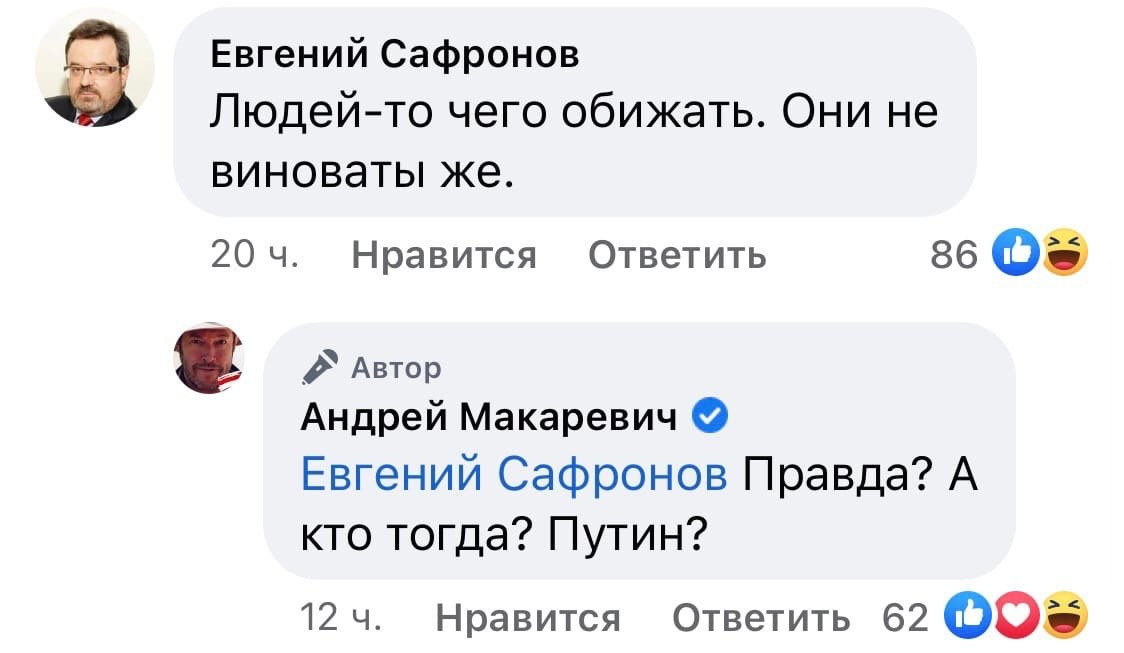
Task: Click the blue thumbs-up reaction beside 86
Action: tap(1016, 252)
